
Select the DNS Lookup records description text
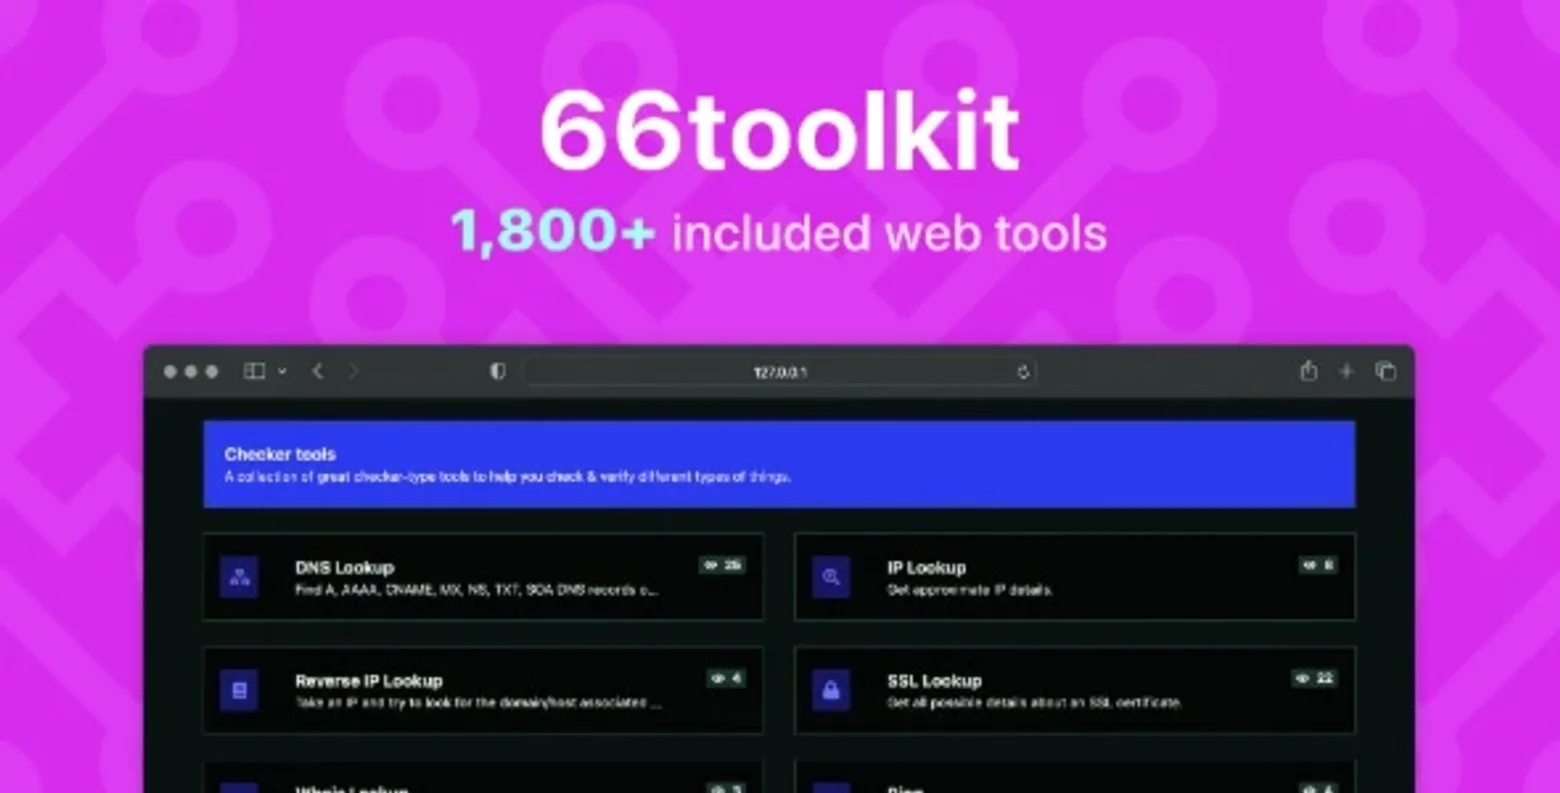(476, 590)
